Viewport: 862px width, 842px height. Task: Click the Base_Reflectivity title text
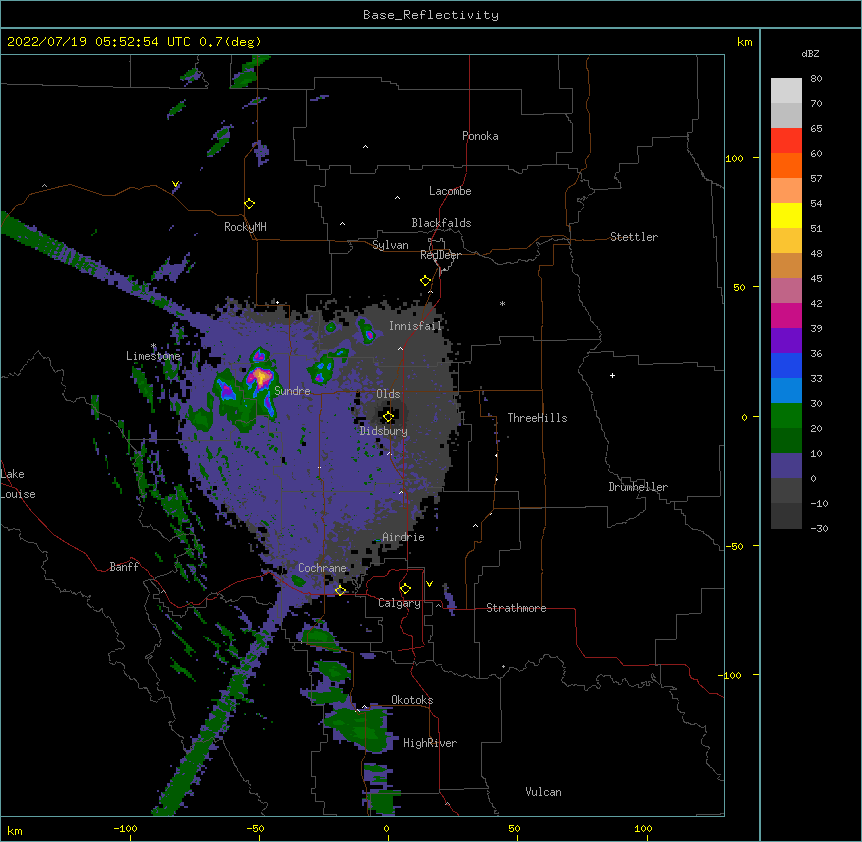(x=431, y=15)
